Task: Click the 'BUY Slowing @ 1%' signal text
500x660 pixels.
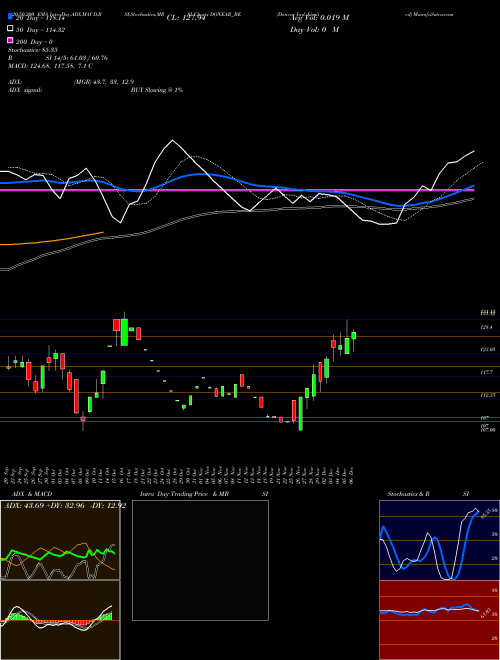Action: click(157, 90)
